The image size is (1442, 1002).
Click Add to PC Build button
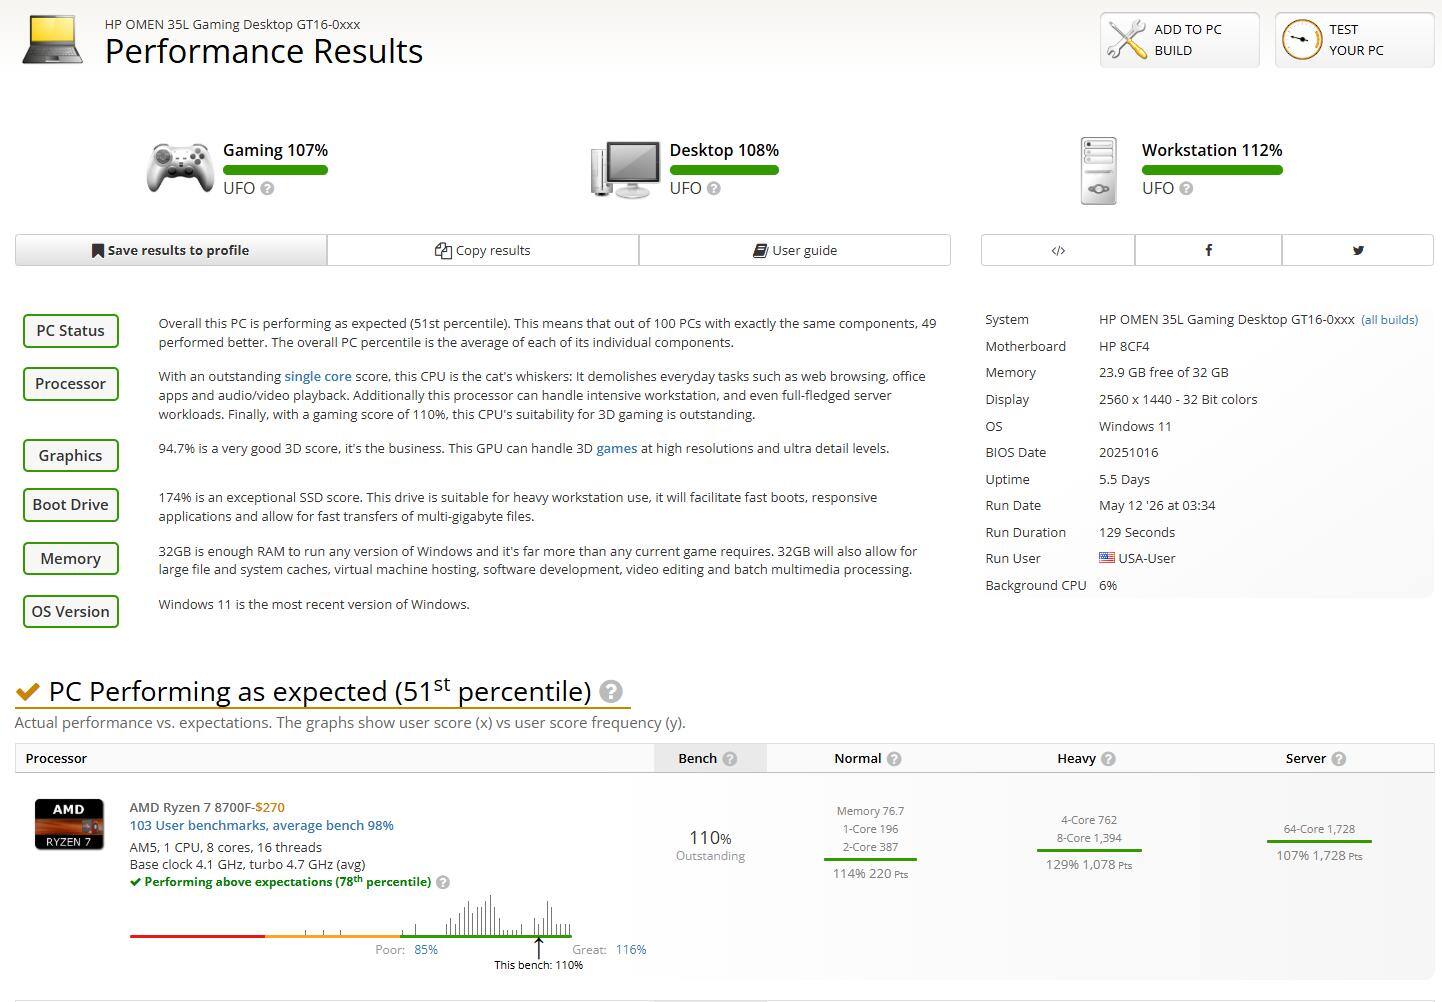(x=1180, y=40)
